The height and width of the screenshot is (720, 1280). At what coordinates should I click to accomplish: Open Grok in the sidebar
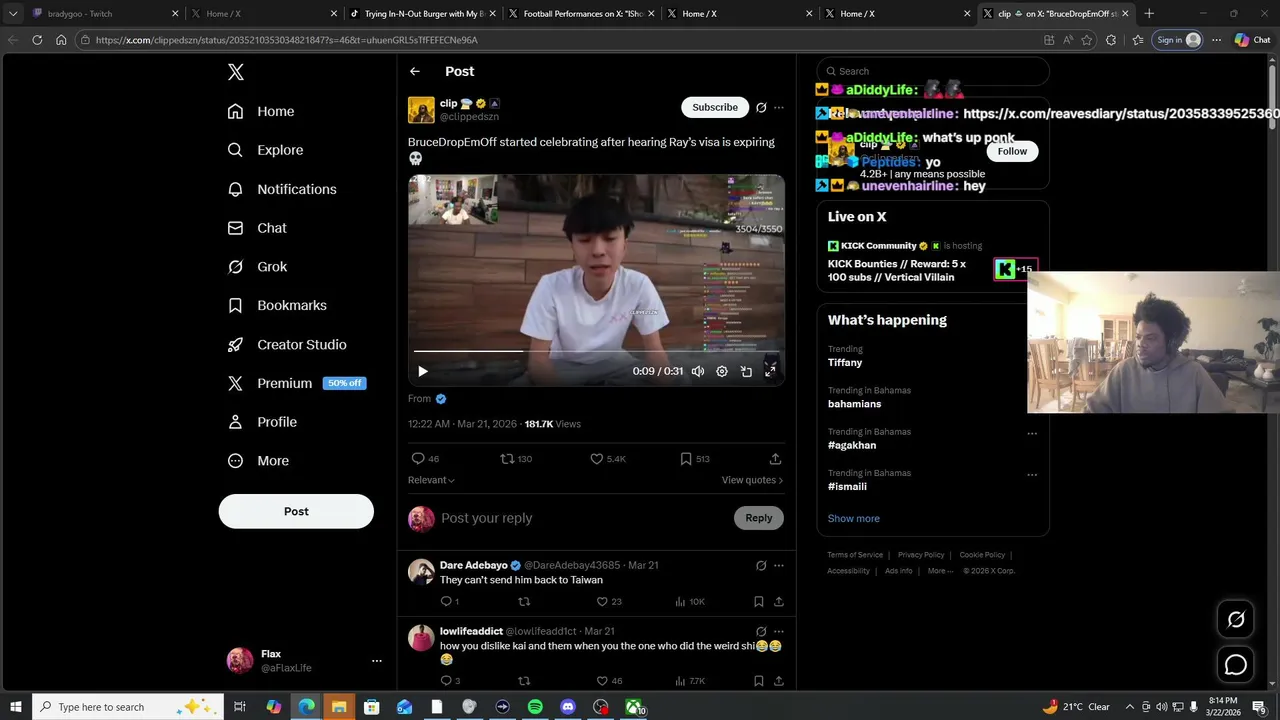pos(257,267)
